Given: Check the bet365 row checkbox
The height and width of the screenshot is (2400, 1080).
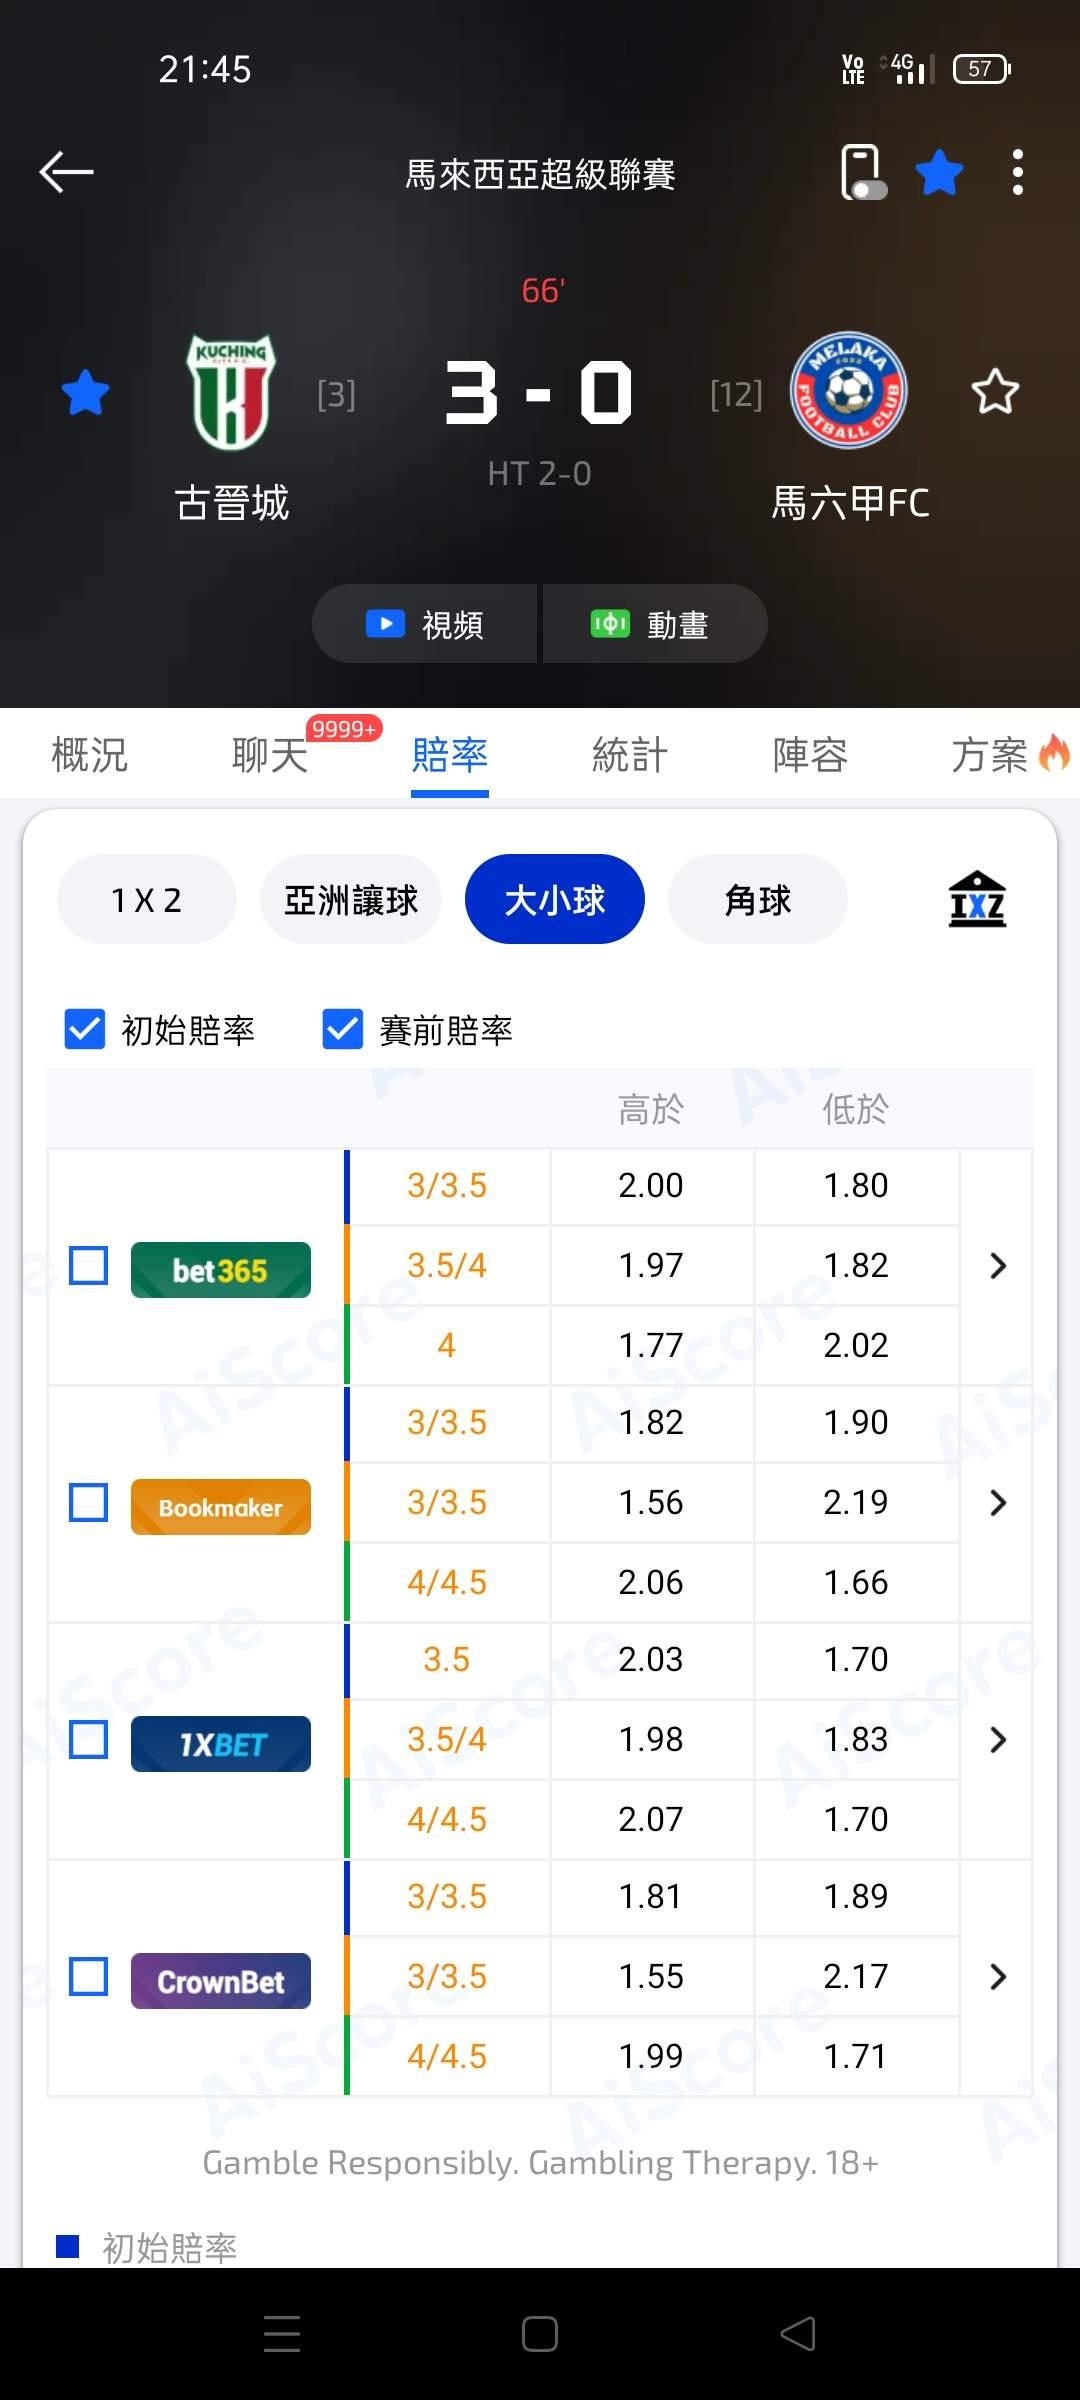Looking at the screenshot, I should [89, 1266].
